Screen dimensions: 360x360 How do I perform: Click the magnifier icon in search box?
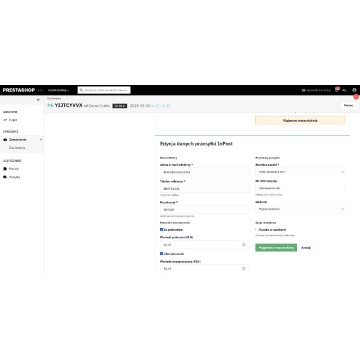pyautogui.click(x=81, y=90)
